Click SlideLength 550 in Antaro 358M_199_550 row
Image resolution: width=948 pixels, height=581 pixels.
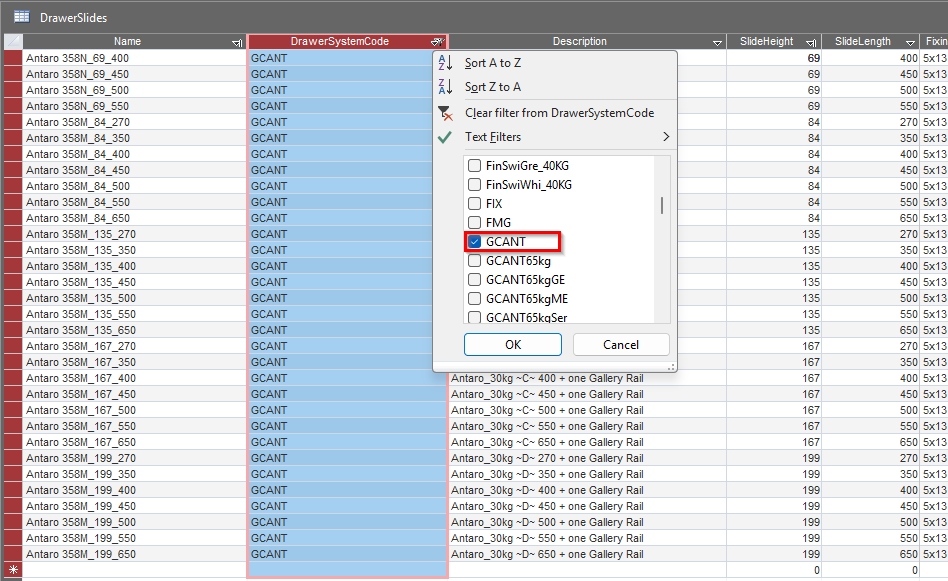[871, 538]
